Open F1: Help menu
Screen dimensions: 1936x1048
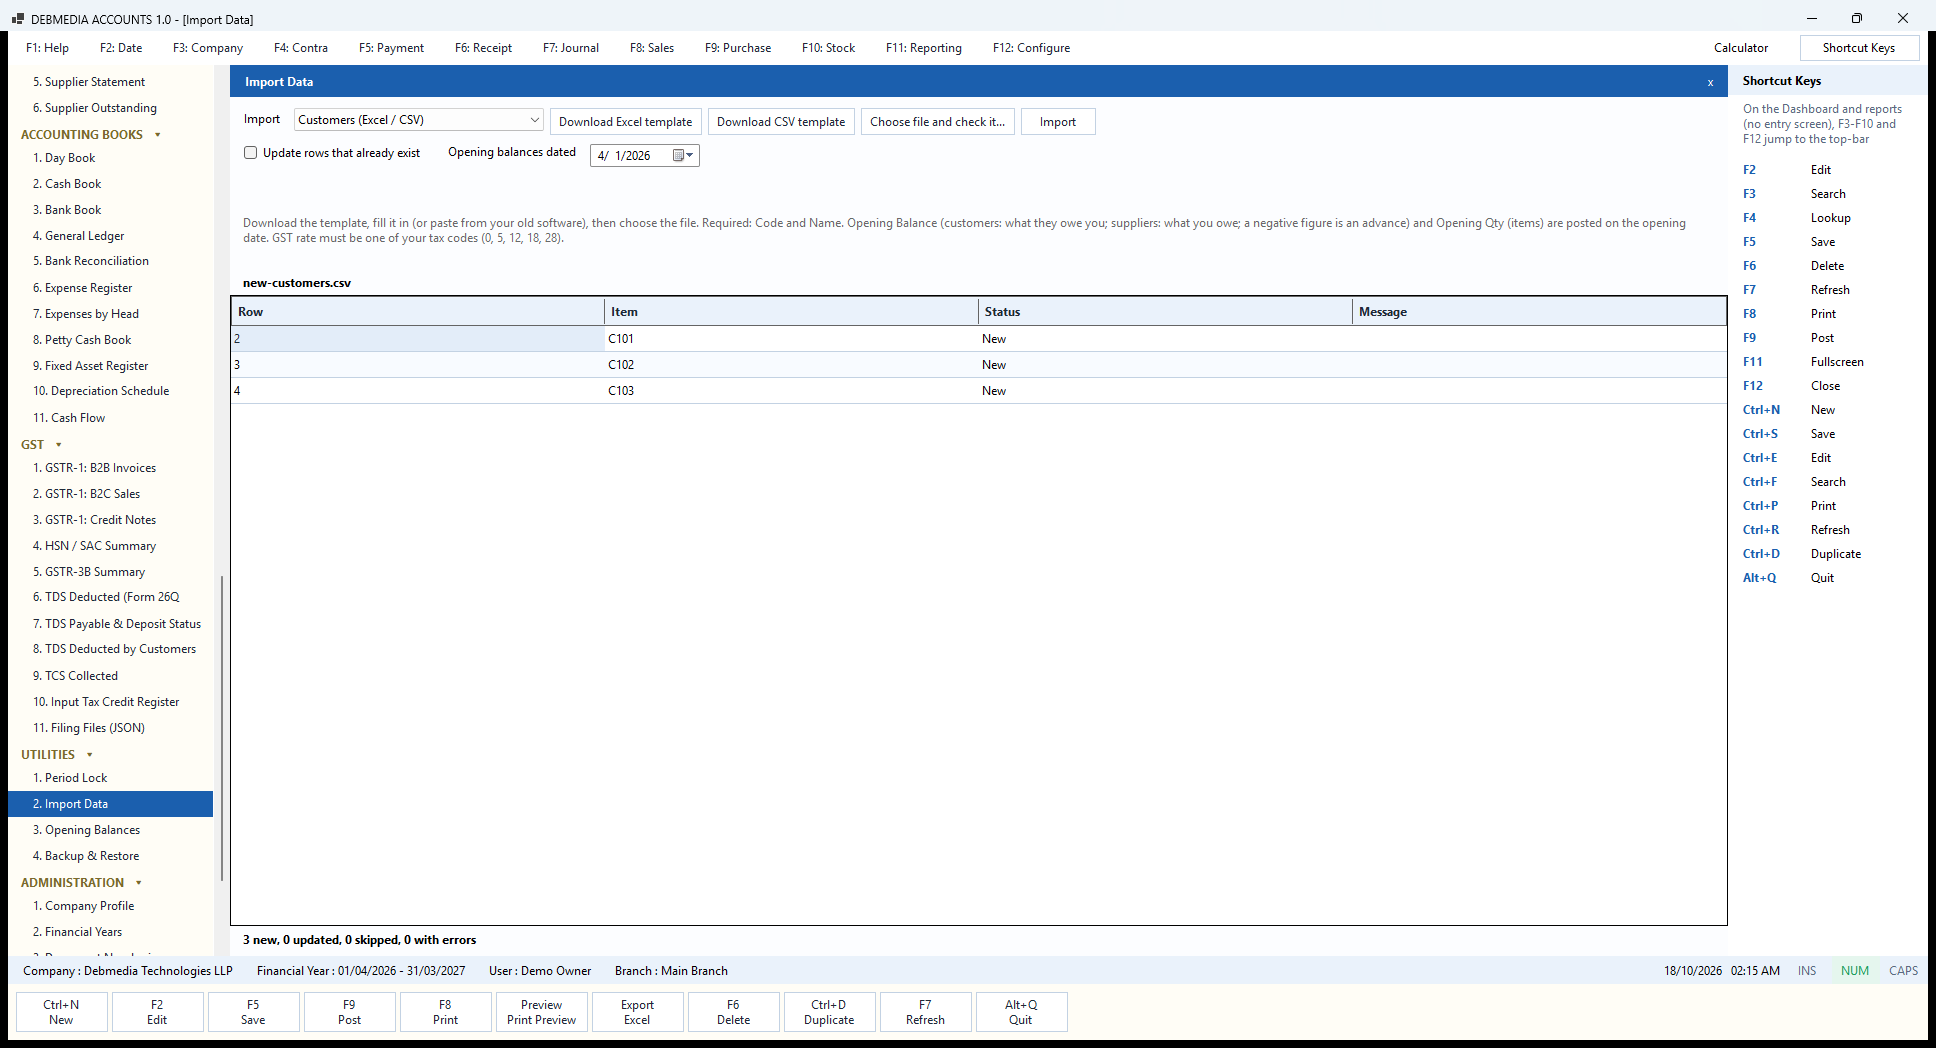pyautogui.click(x=47, y=48)
